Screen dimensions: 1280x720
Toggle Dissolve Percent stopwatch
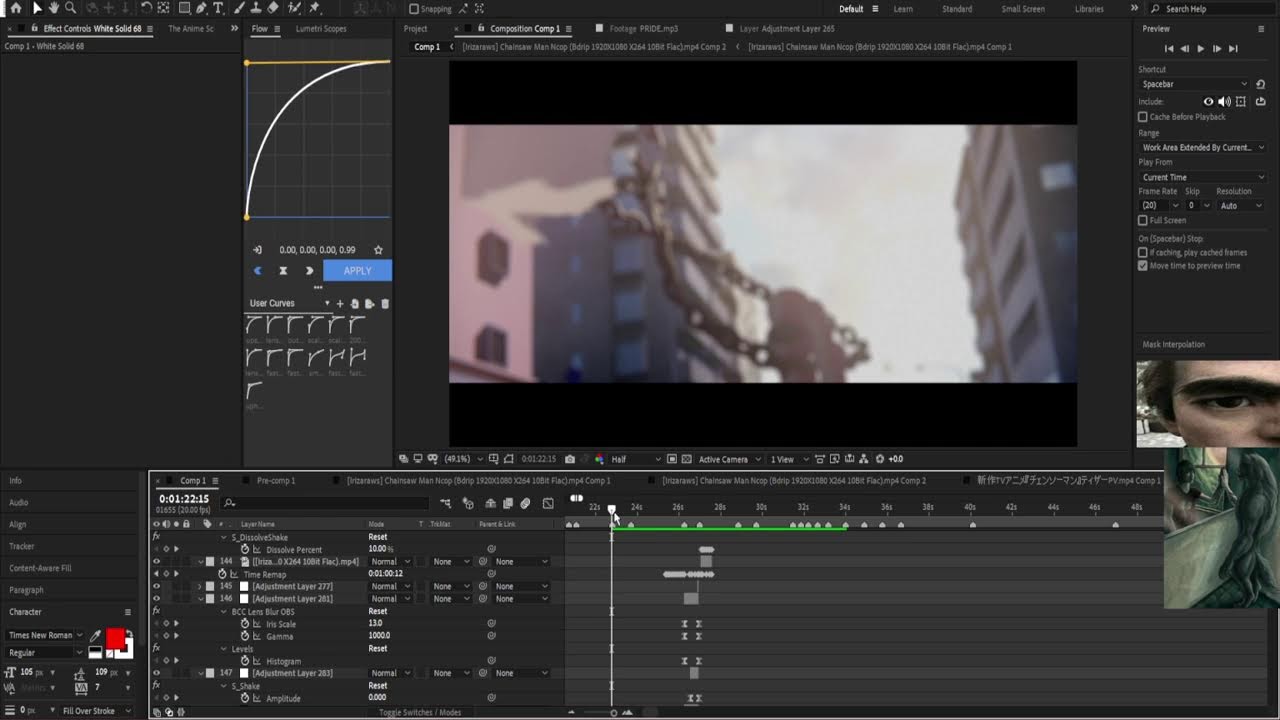(x=245, y=549)
